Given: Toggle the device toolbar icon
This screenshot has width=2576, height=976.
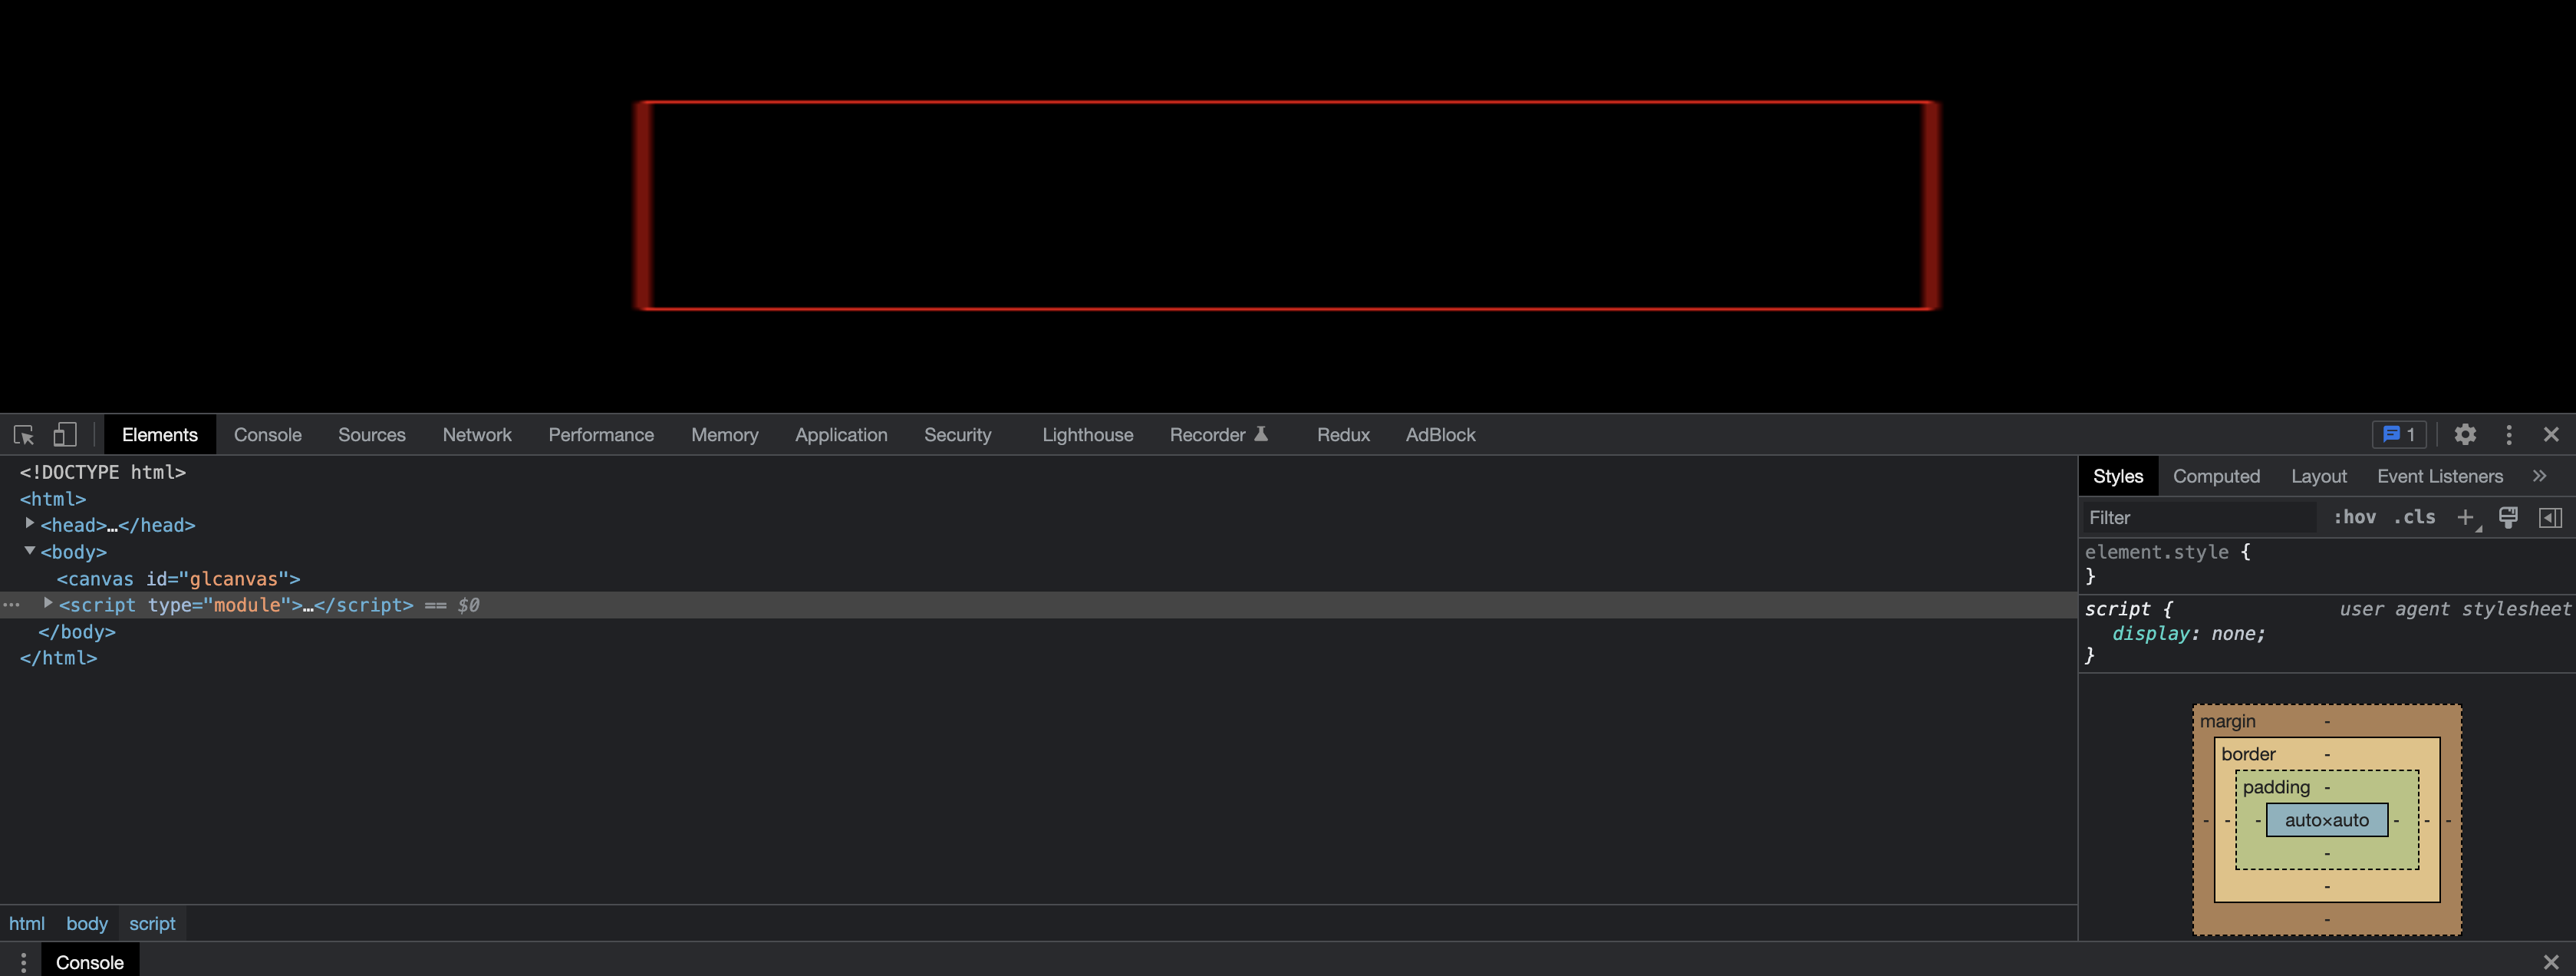Looking at the screenshot, I should click(x=65, y=435).
